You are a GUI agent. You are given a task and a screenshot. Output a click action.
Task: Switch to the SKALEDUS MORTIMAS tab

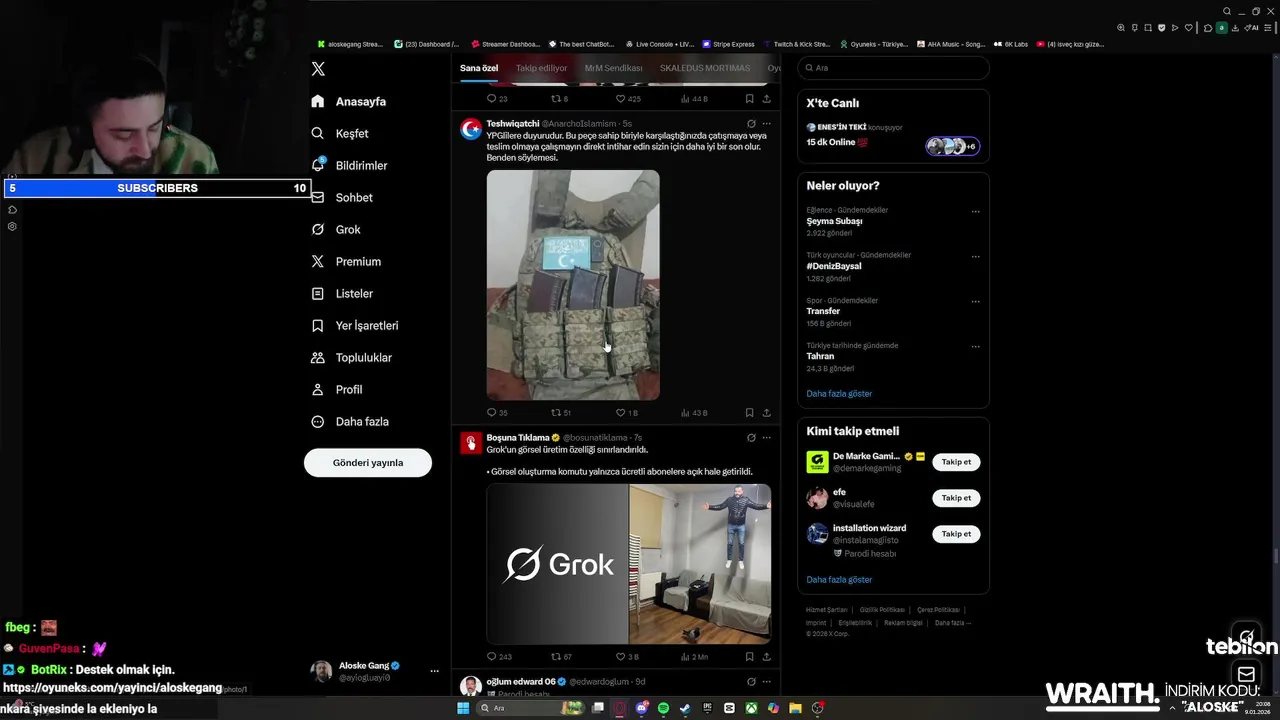pos(705,68)
